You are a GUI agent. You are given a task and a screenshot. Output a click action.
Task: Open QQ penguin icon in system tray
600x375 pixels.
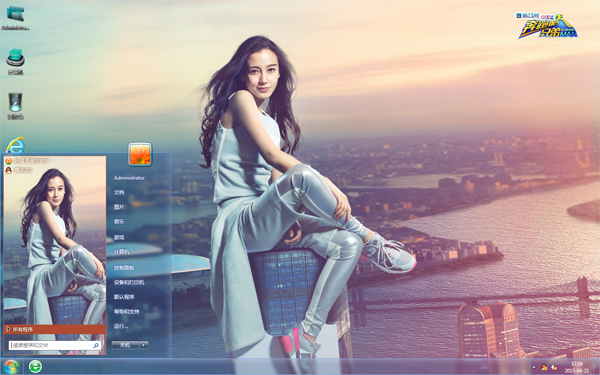coord(544,367)
